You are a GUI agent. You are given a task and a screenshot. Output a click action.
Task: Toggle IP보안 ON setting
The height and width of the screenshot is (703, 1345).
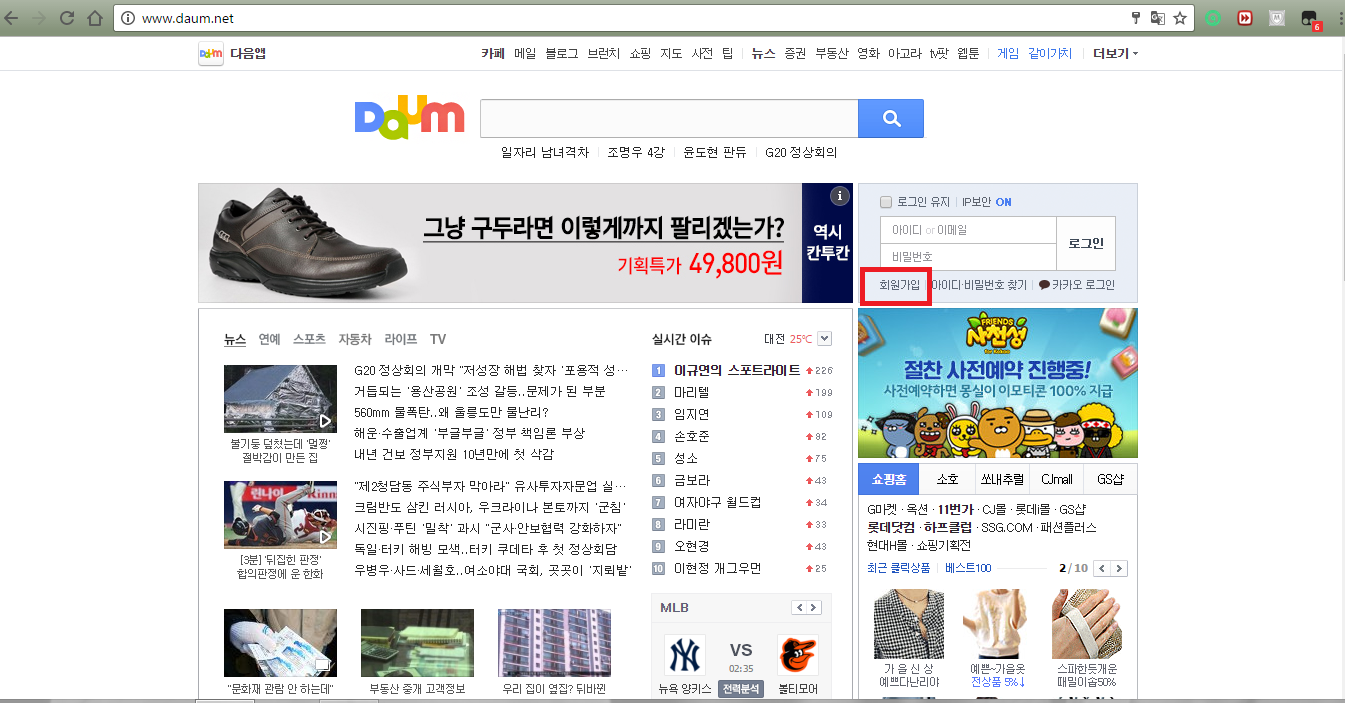click(x=986, y=202)
